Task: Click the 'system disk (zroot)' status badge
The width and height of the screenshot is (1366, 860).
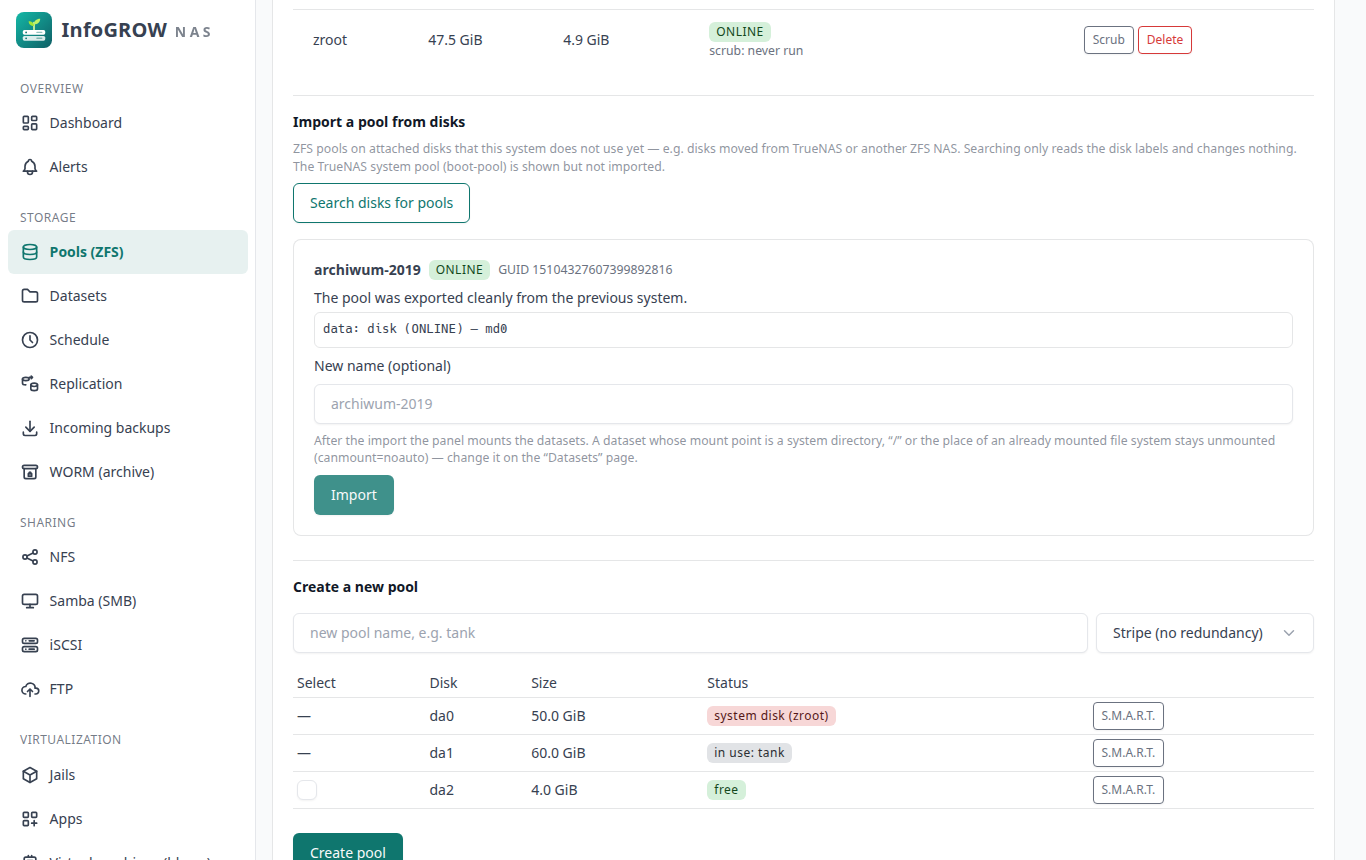Action: 771,716
